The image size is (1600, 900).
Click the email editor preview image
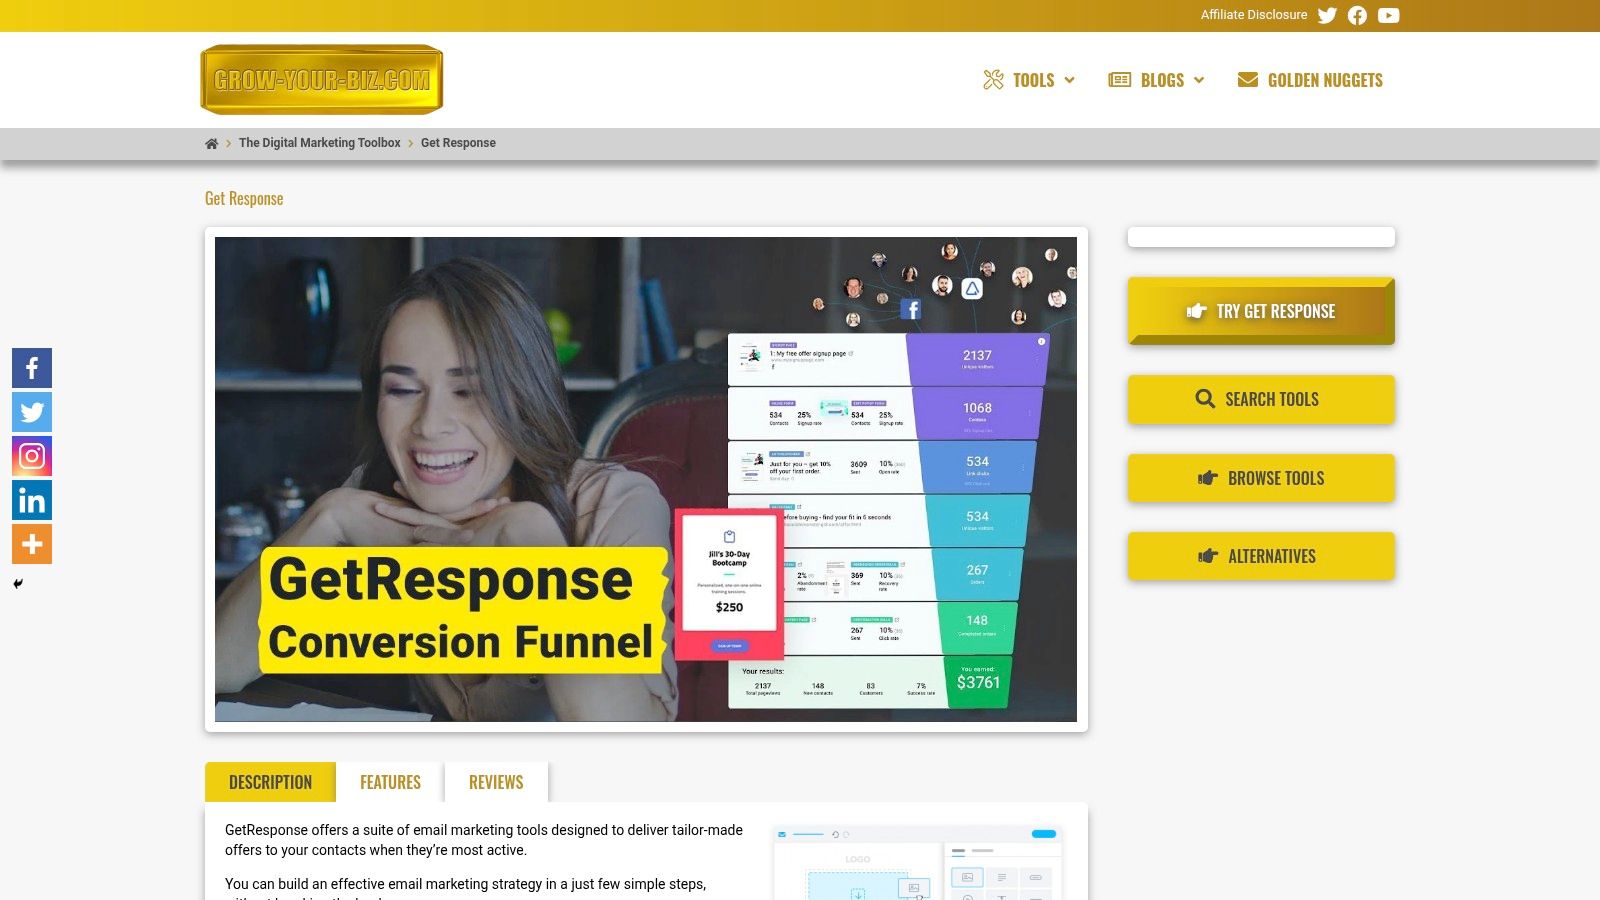tap(917, 862)
